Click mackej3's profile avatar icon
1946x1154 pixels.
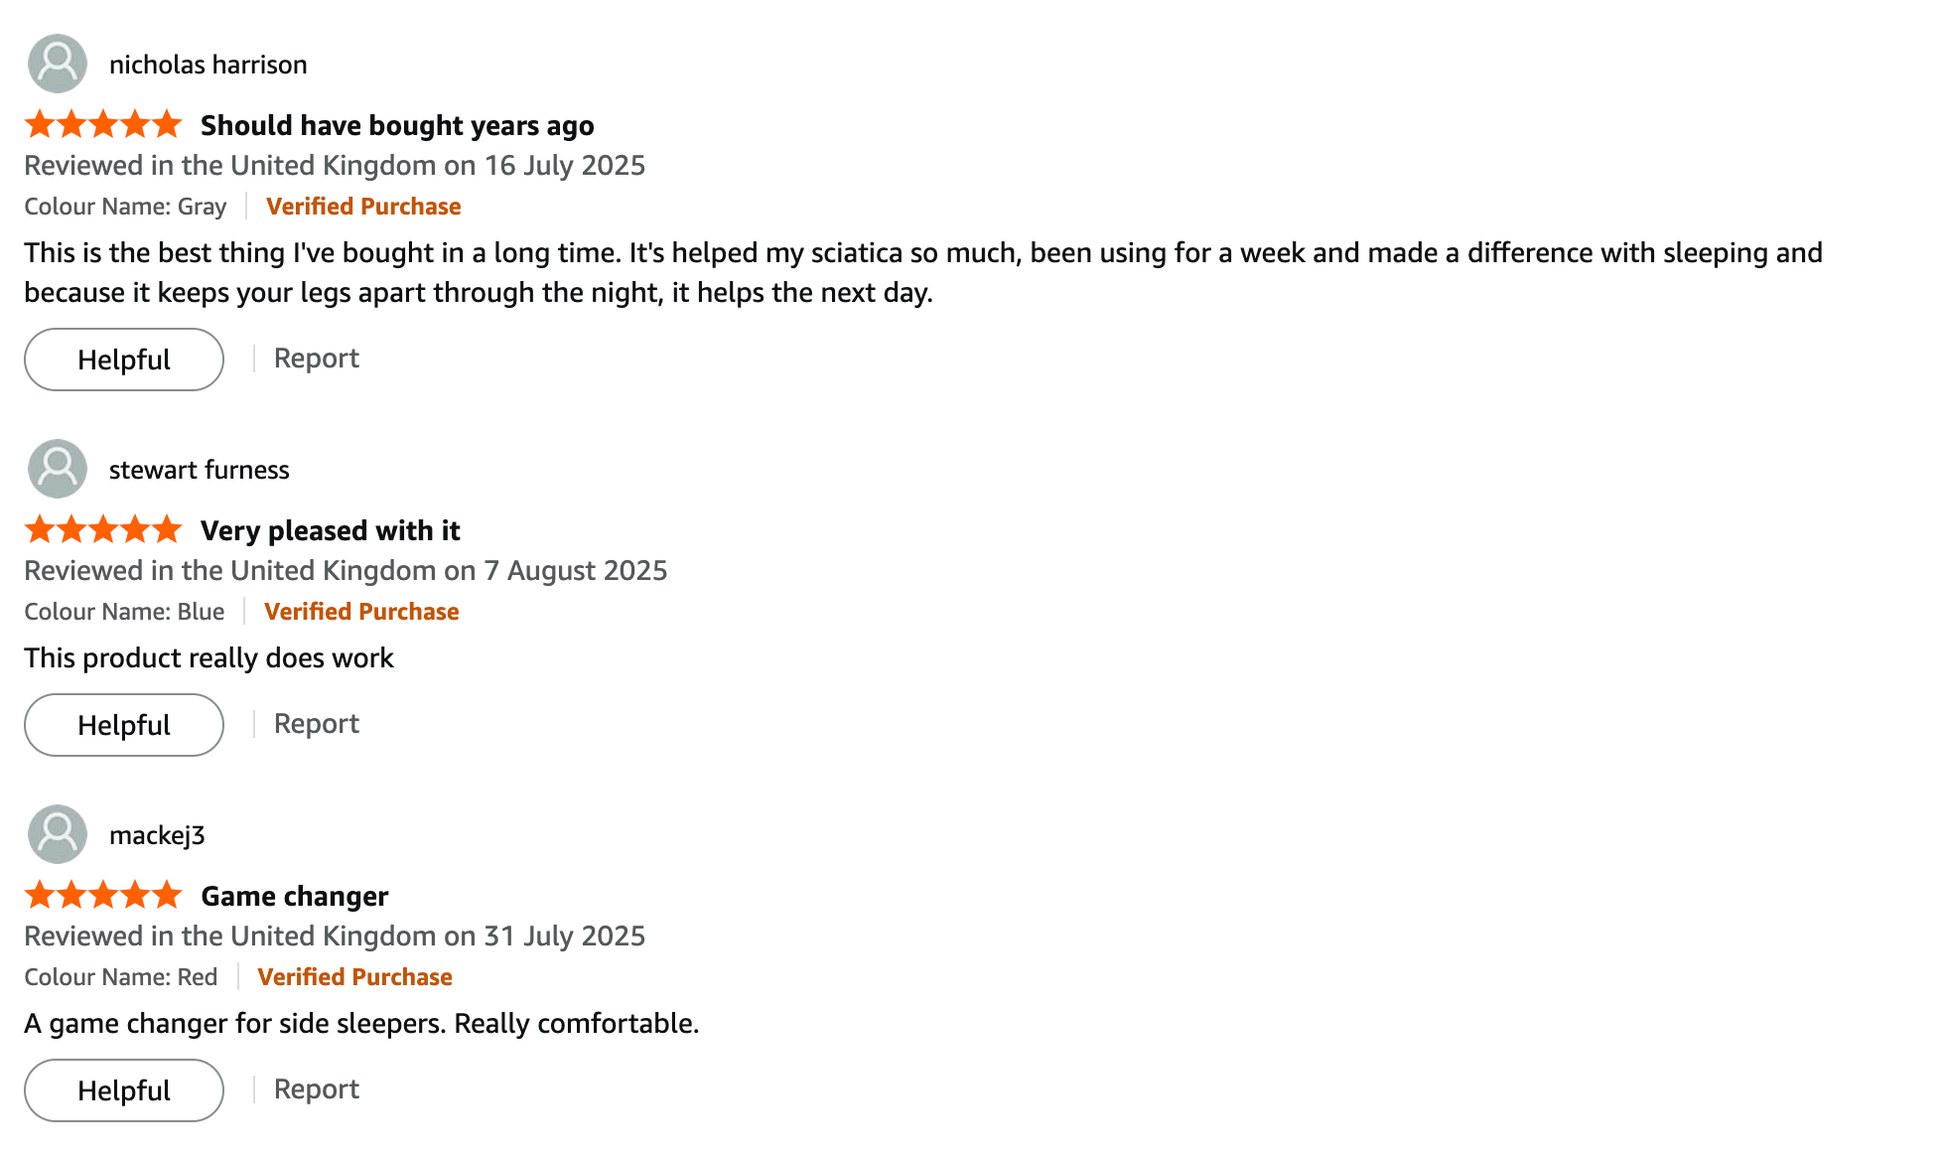coord(57,834)
